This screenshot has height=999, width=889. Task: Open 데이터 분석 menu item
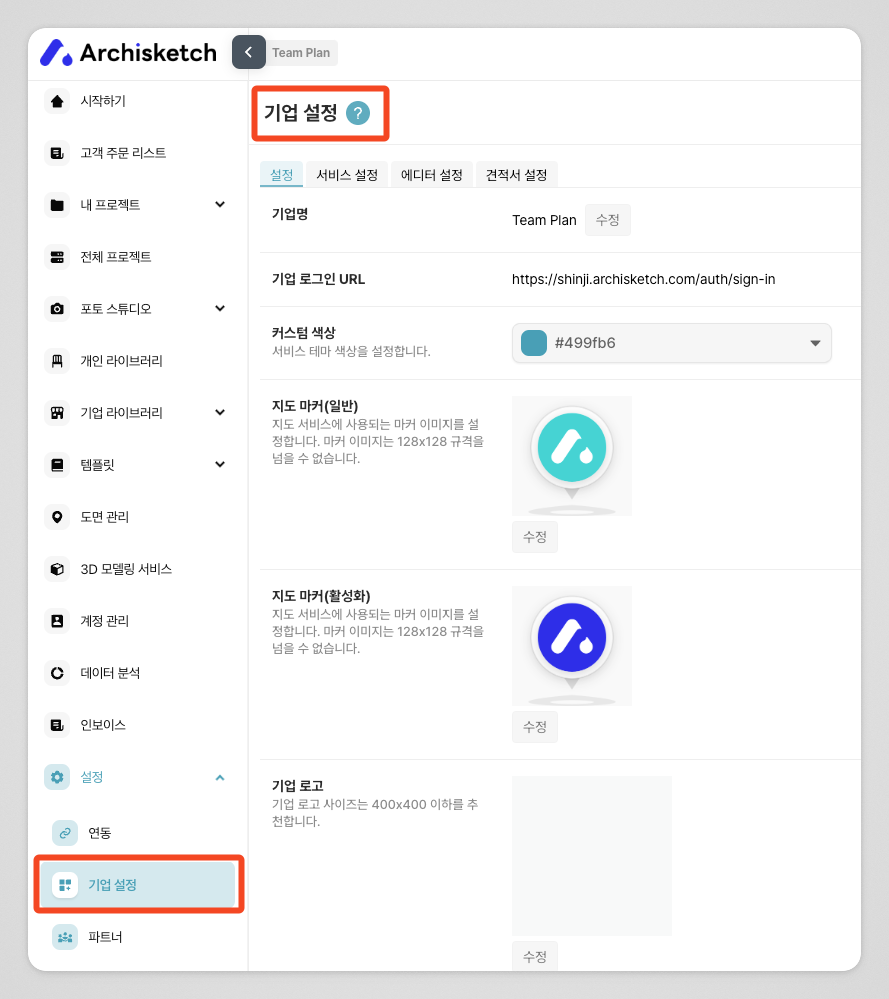click(110, 673)
